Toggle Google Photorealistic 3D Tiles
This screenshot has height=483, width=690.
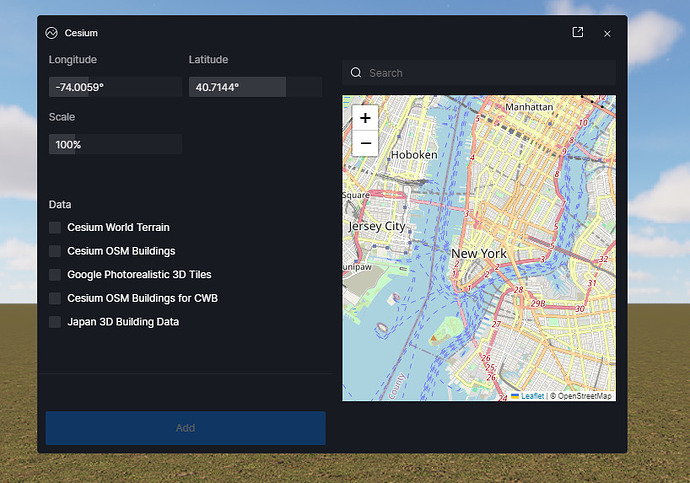(55, 274)
